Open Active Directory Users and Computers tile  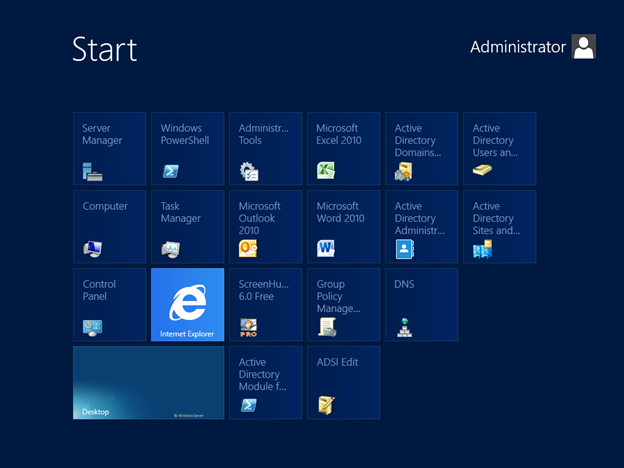point(499,149)
